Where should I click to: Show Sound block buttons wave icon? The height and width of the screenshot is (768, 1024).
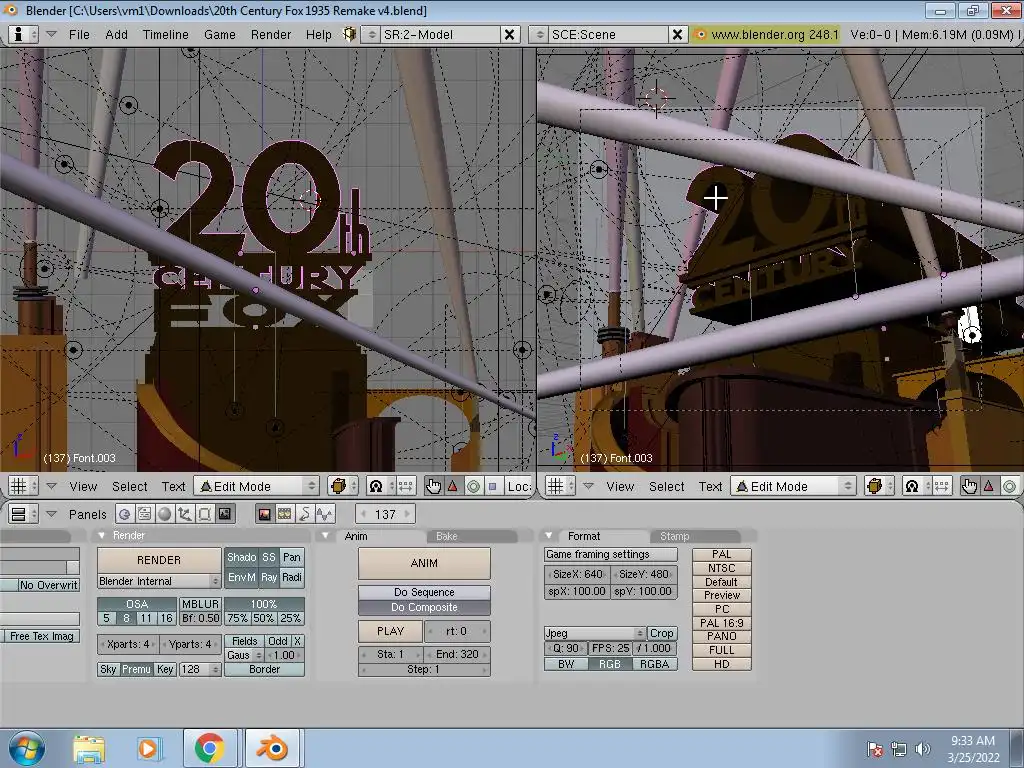(325, 514)
